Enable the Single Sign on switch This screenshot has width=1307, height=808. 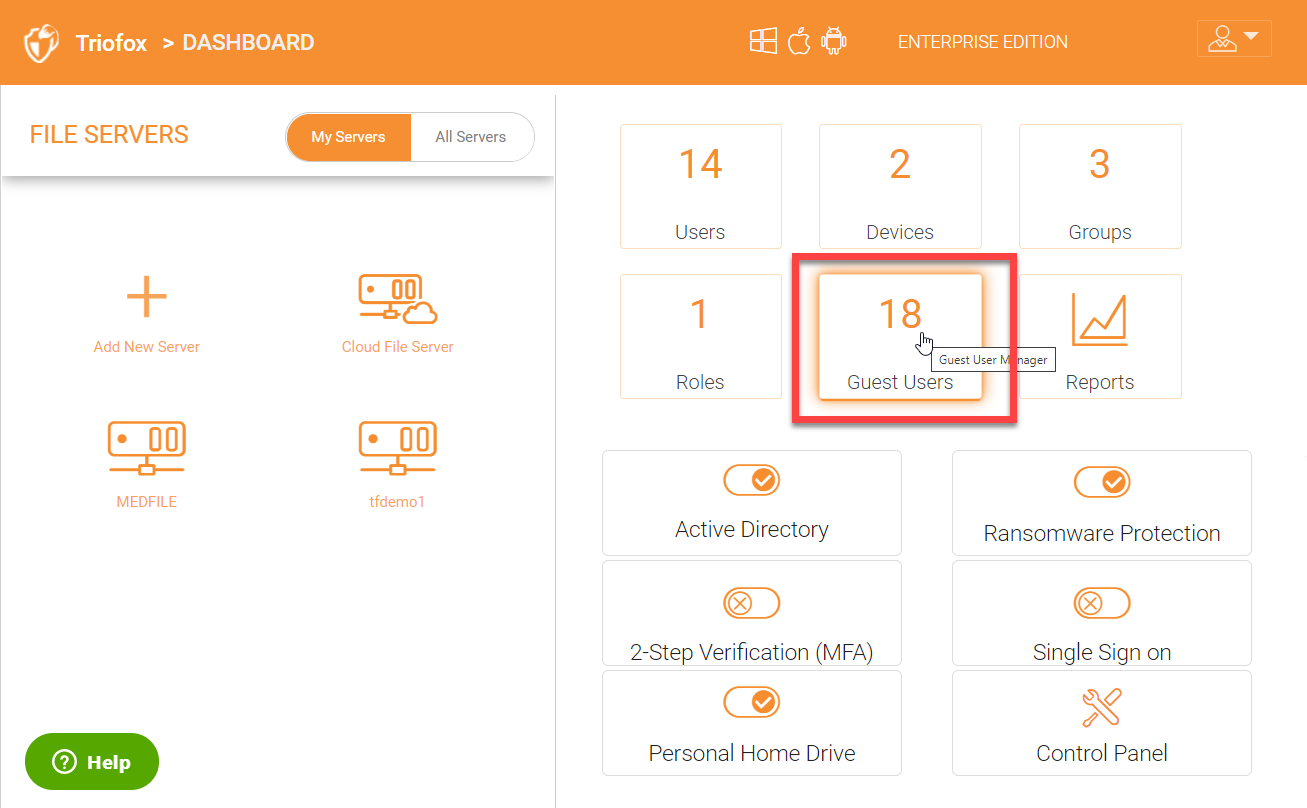point(1102,603)
